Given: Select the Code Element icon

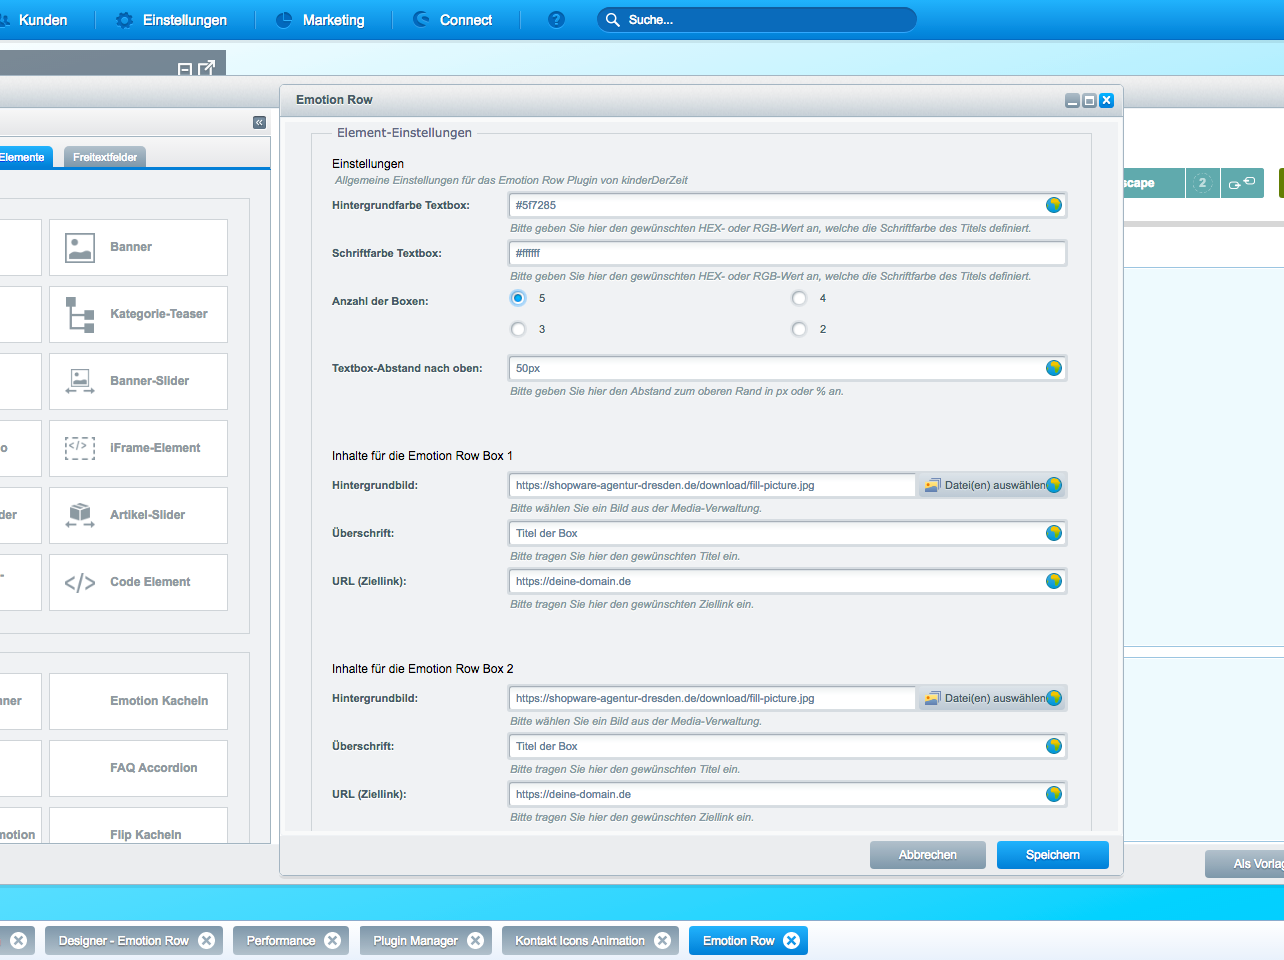Looking at the screenshot, I should pyautogui.click(x=80, y=582).
